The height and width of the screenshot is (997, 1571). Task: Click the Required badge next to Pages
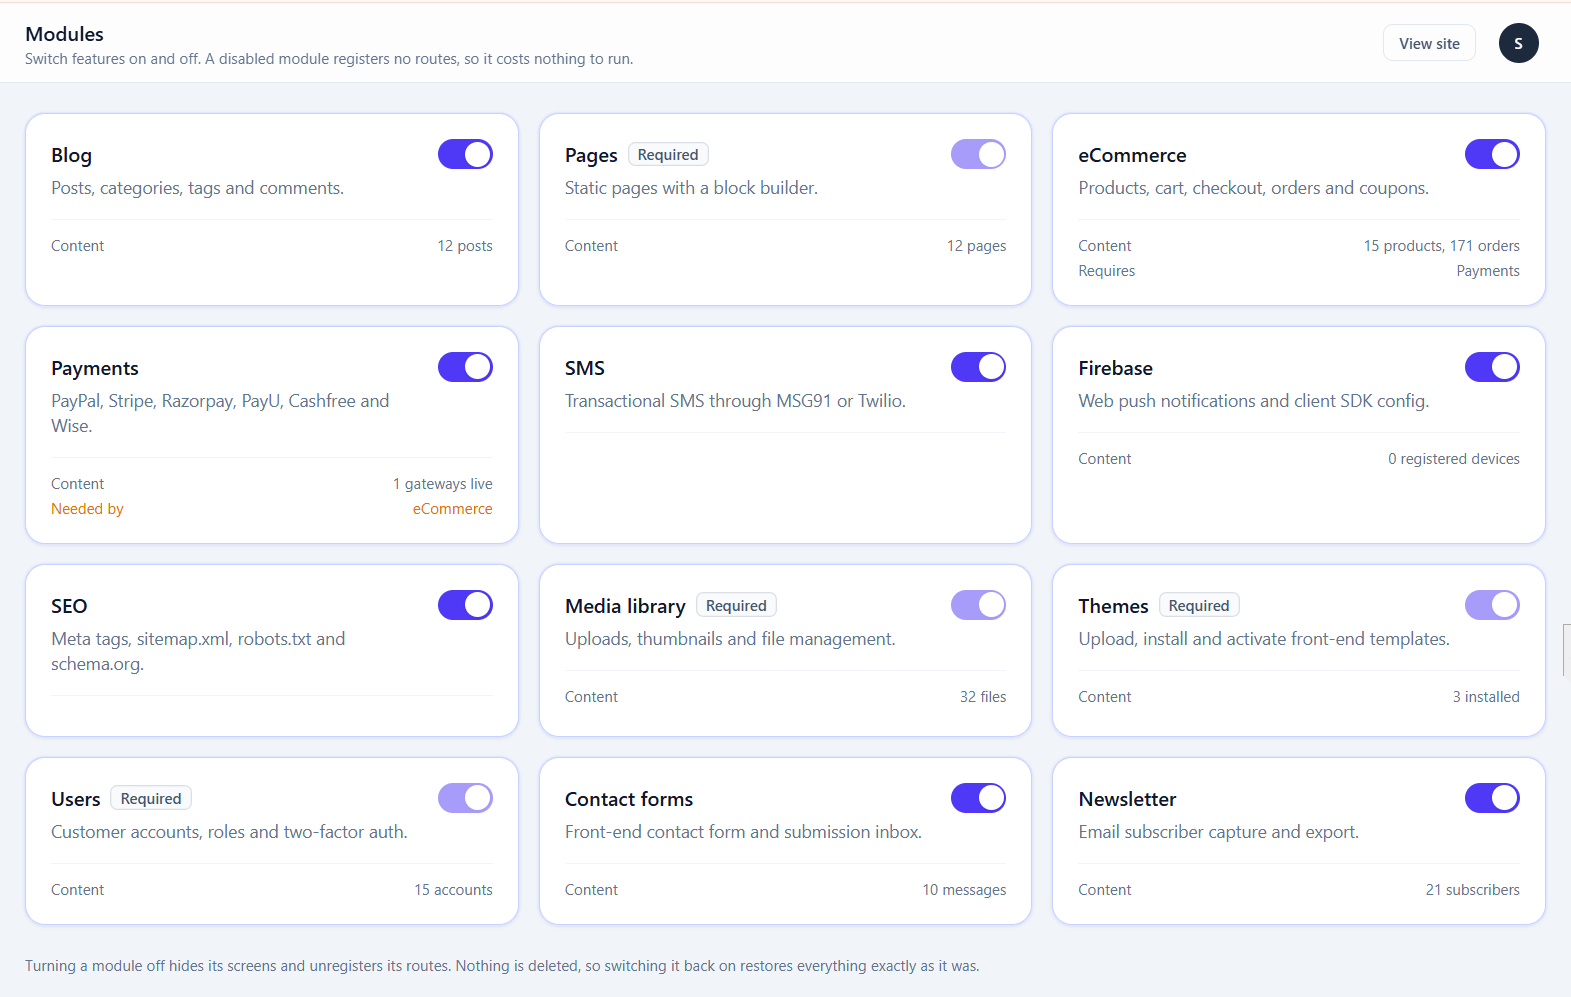[668, 155]
